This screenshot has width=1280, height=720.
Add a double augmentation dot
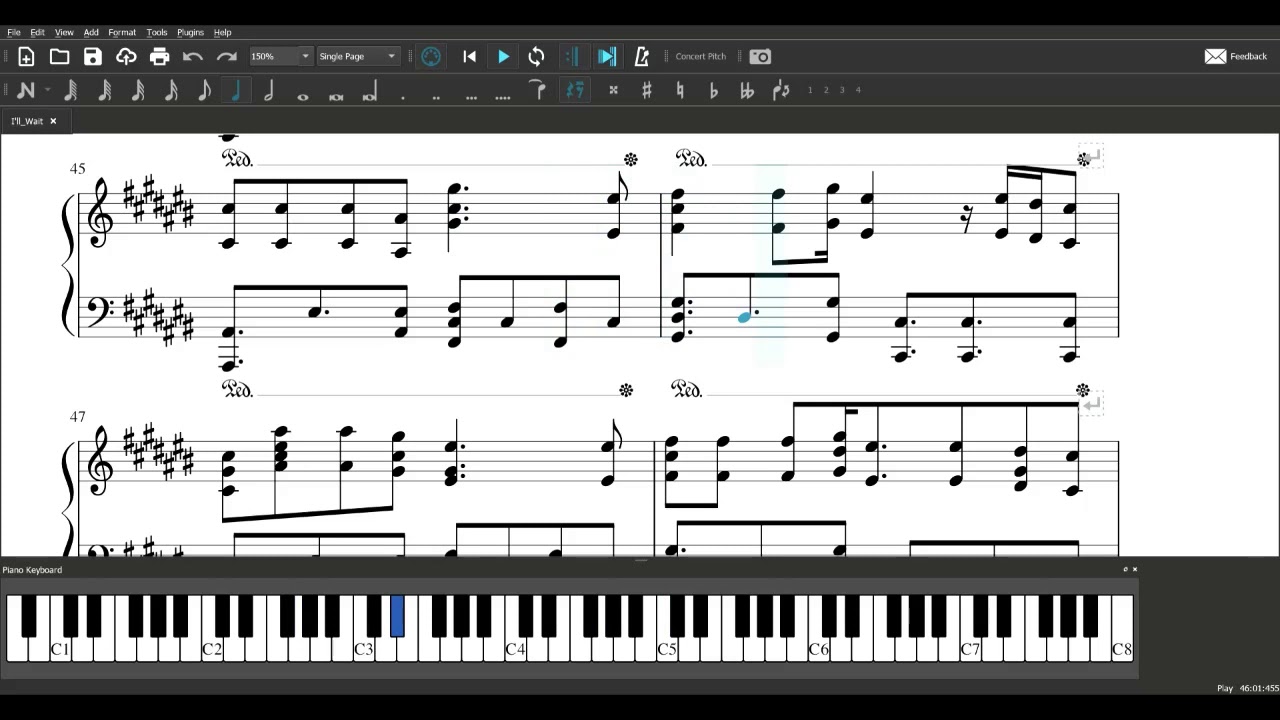coord(436,96)
